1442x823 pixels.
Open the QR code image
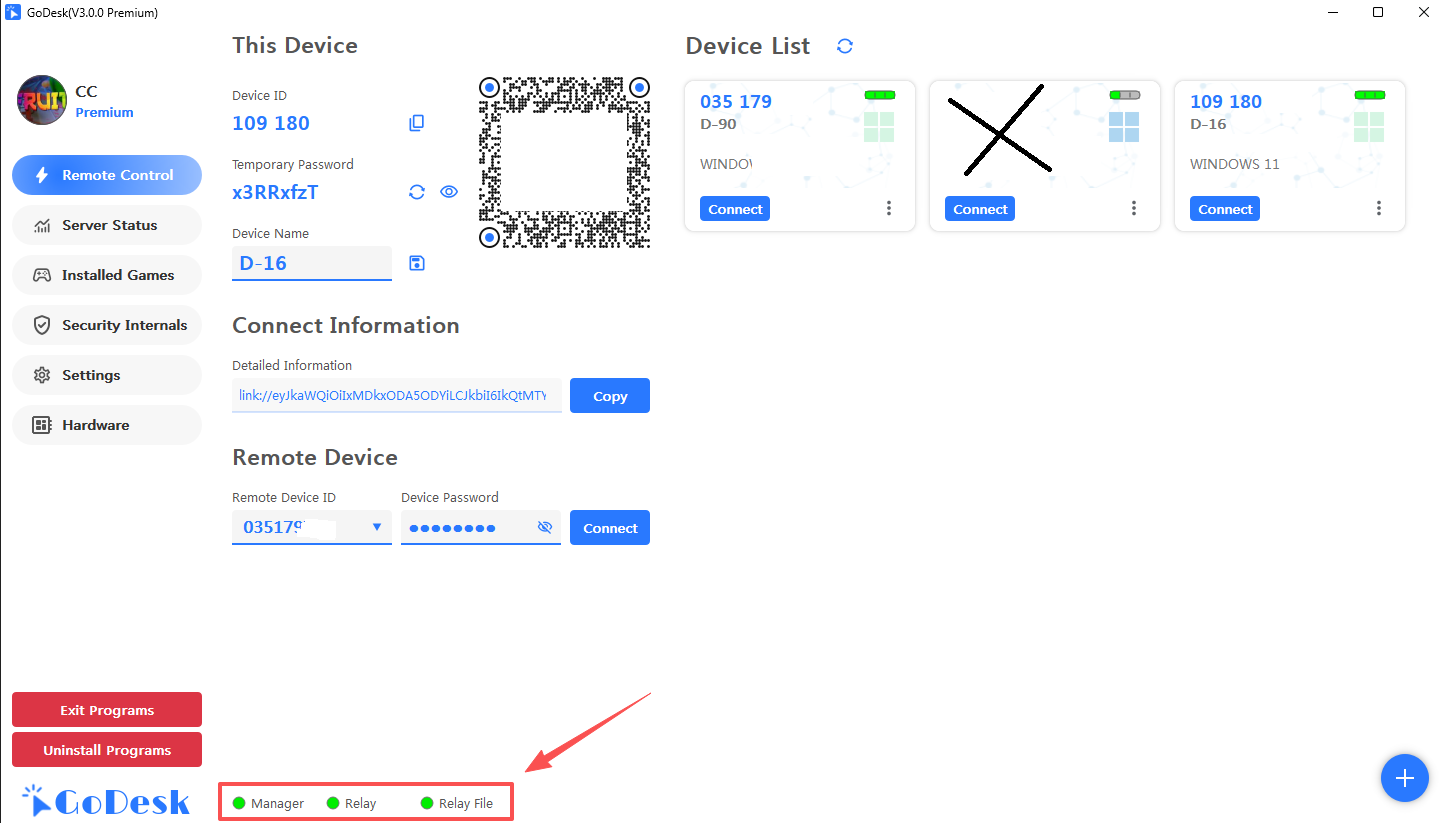(564, 162)
